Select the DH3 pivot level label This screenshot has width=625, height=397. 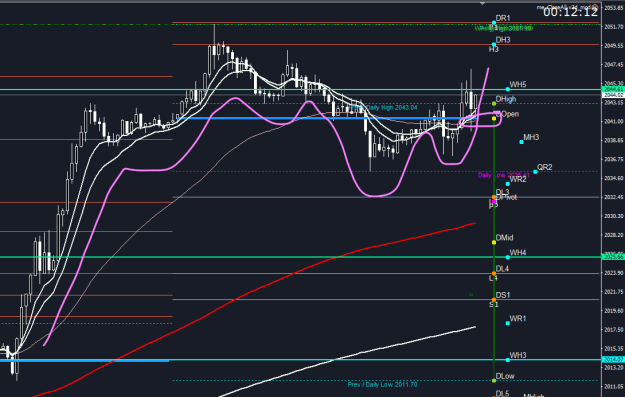(x=503, y=40)
